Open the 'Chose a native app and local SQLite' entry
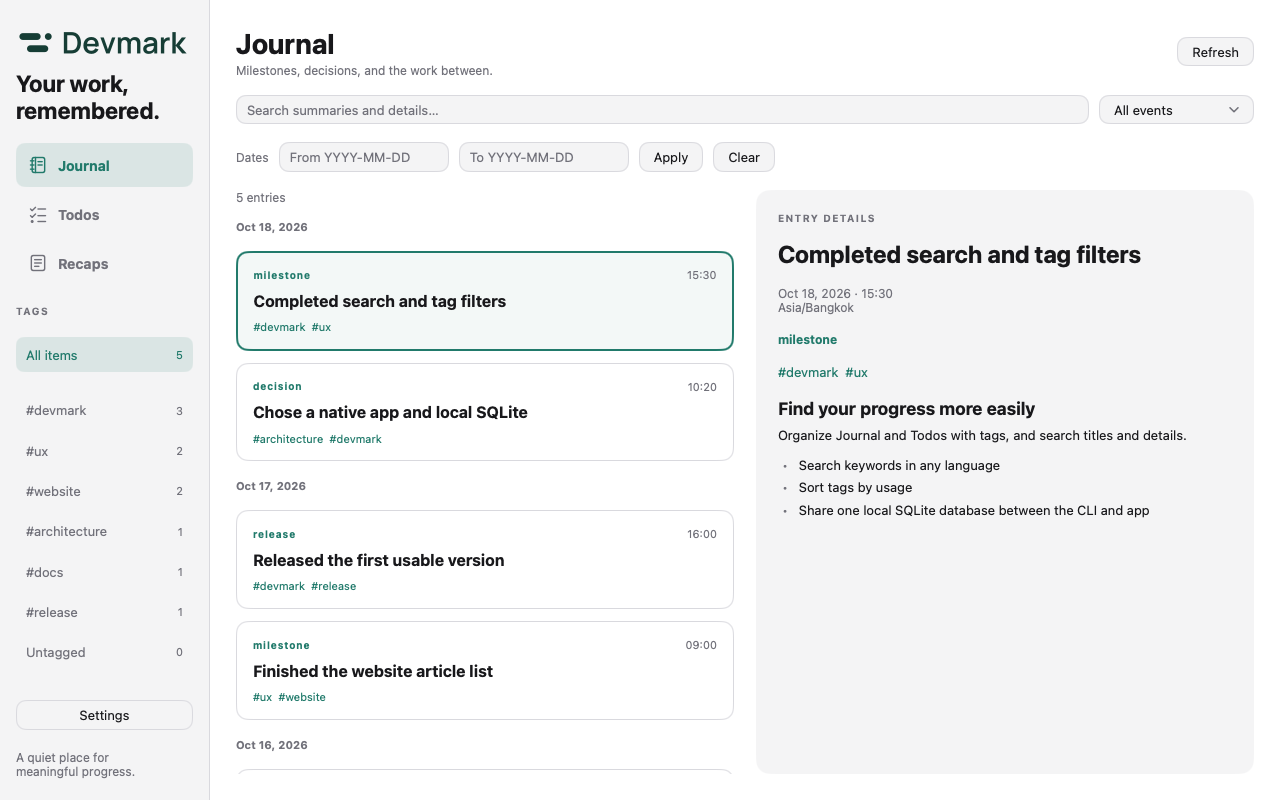This screenshot has height=800, width=1280. pos(485,412)
